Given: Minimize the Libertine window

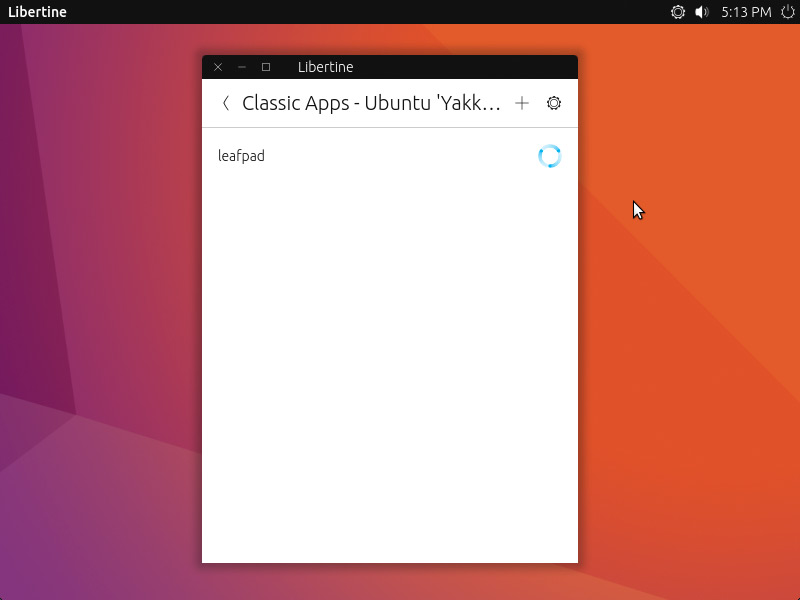Looking at the screenshot, I should tap(242, 67).
